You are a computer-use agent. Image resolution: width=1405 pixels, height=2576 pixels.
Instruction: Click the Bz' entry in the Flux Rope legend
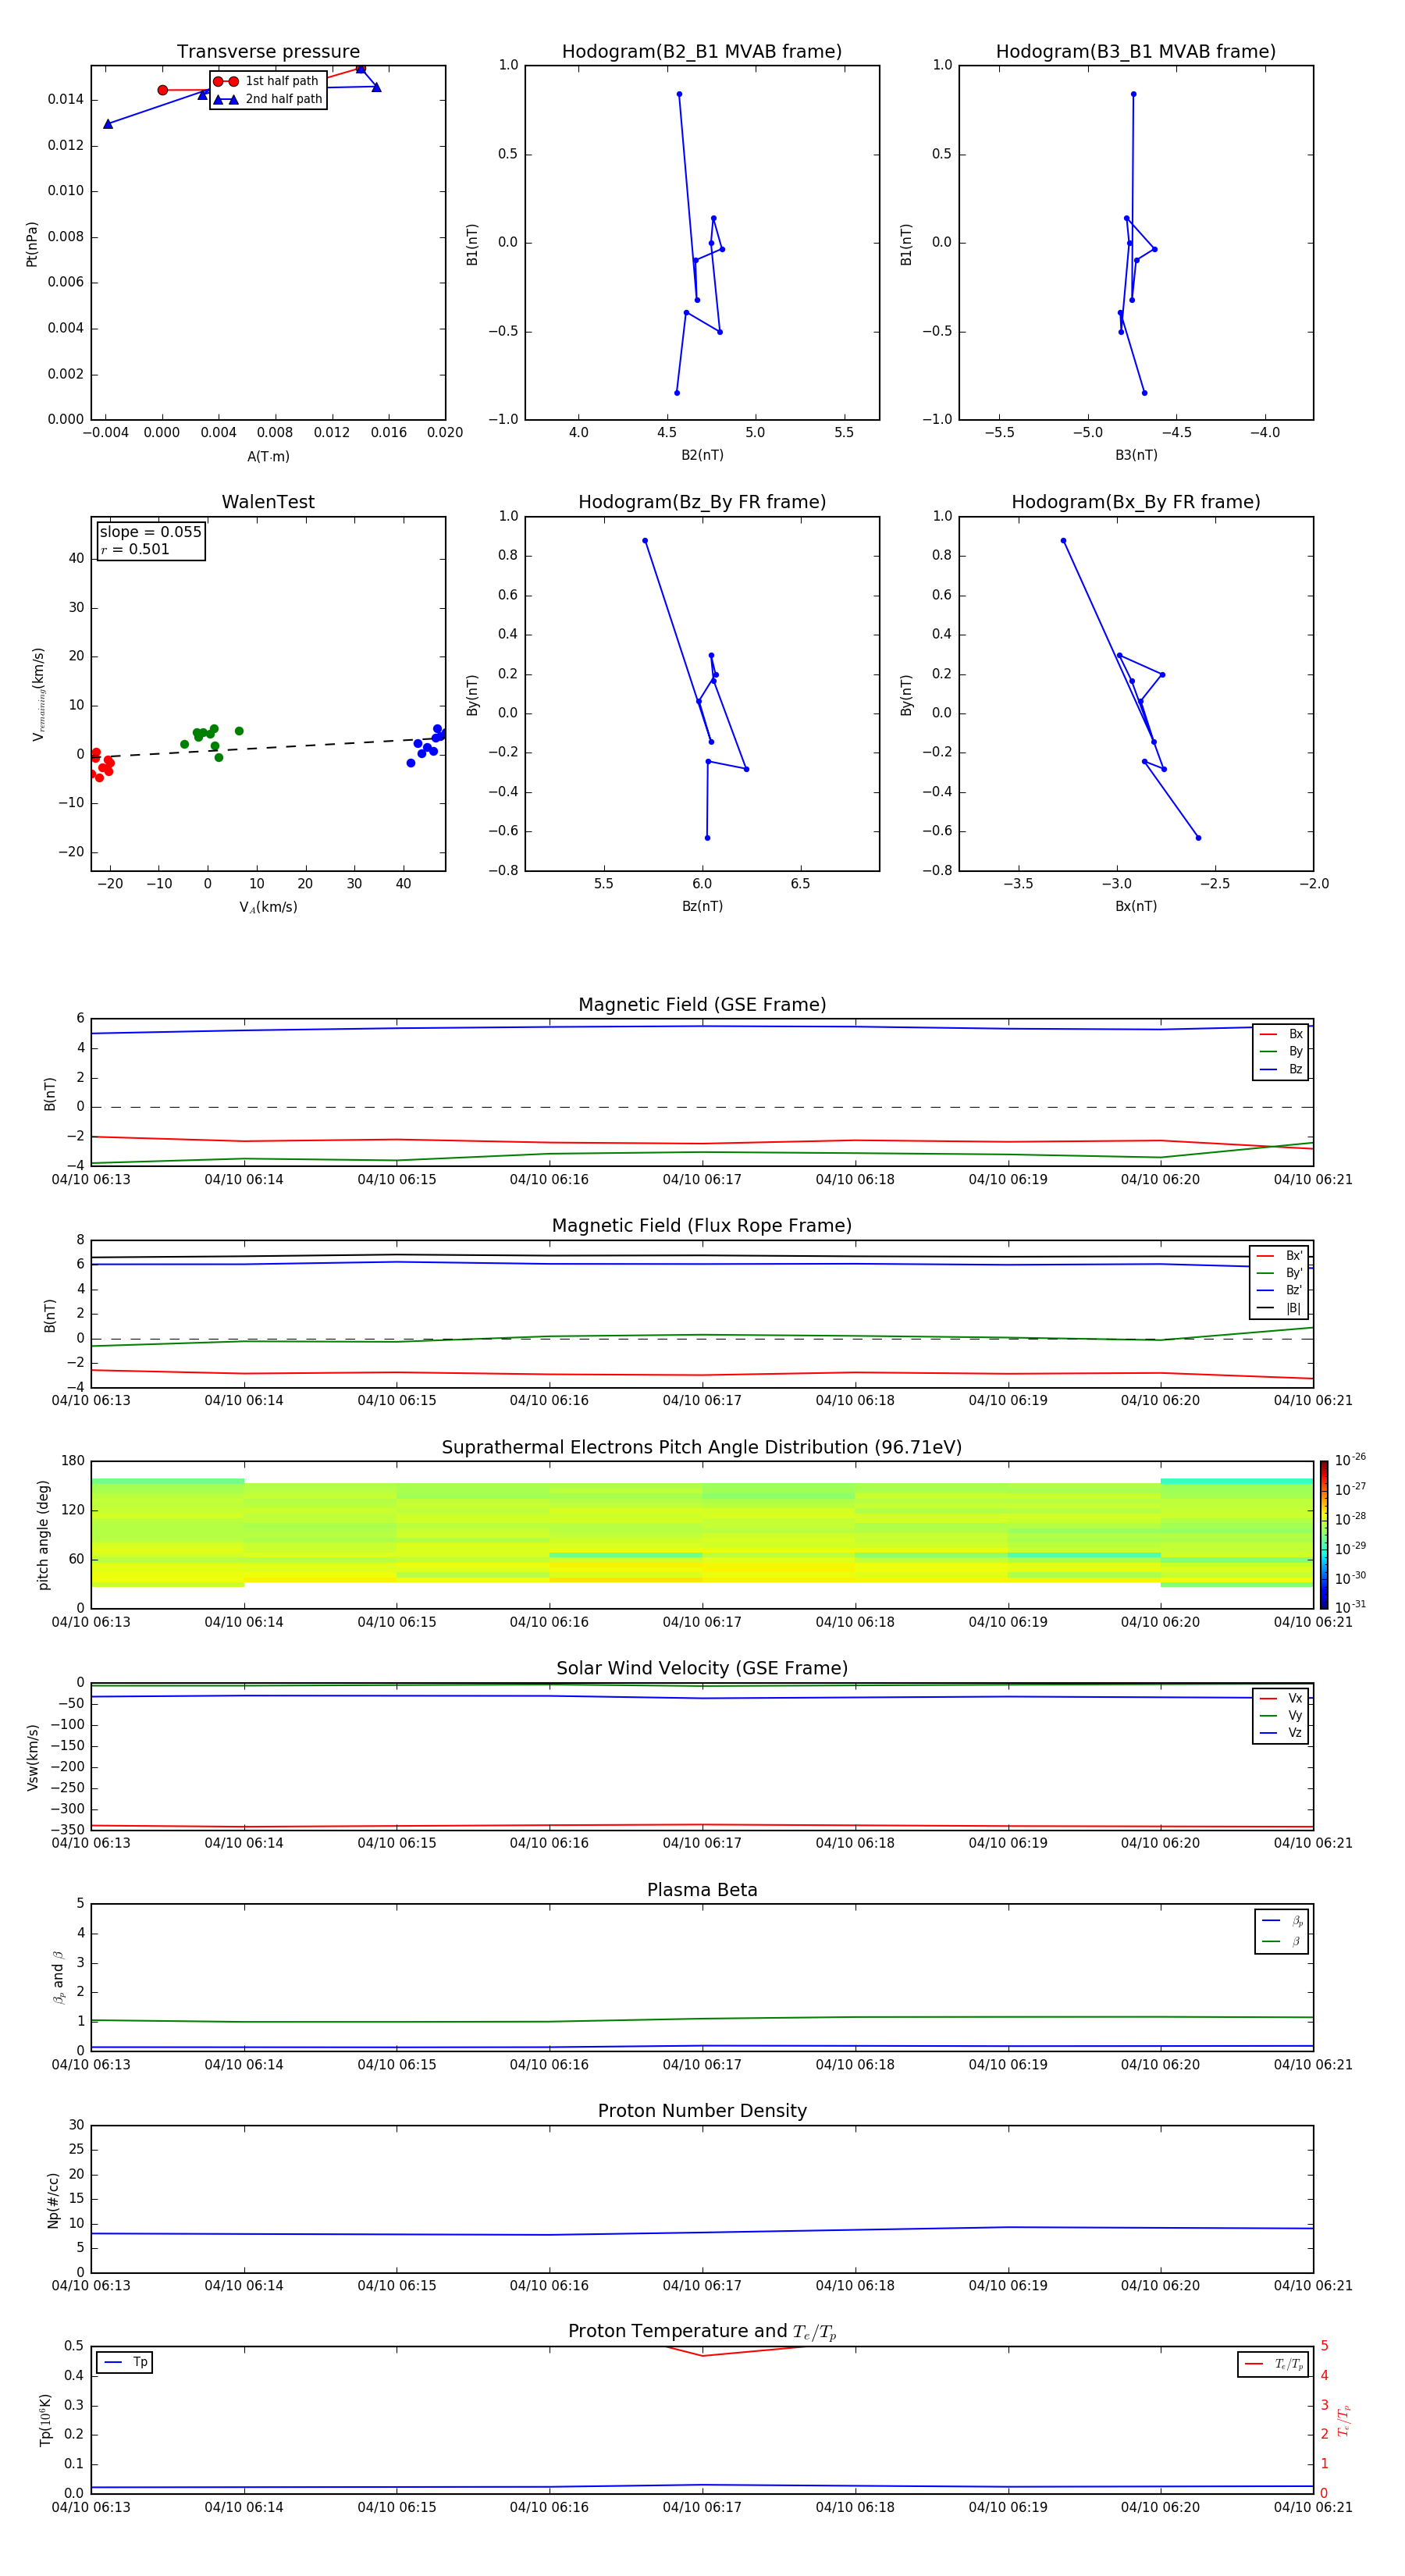coord(1279,1290)
